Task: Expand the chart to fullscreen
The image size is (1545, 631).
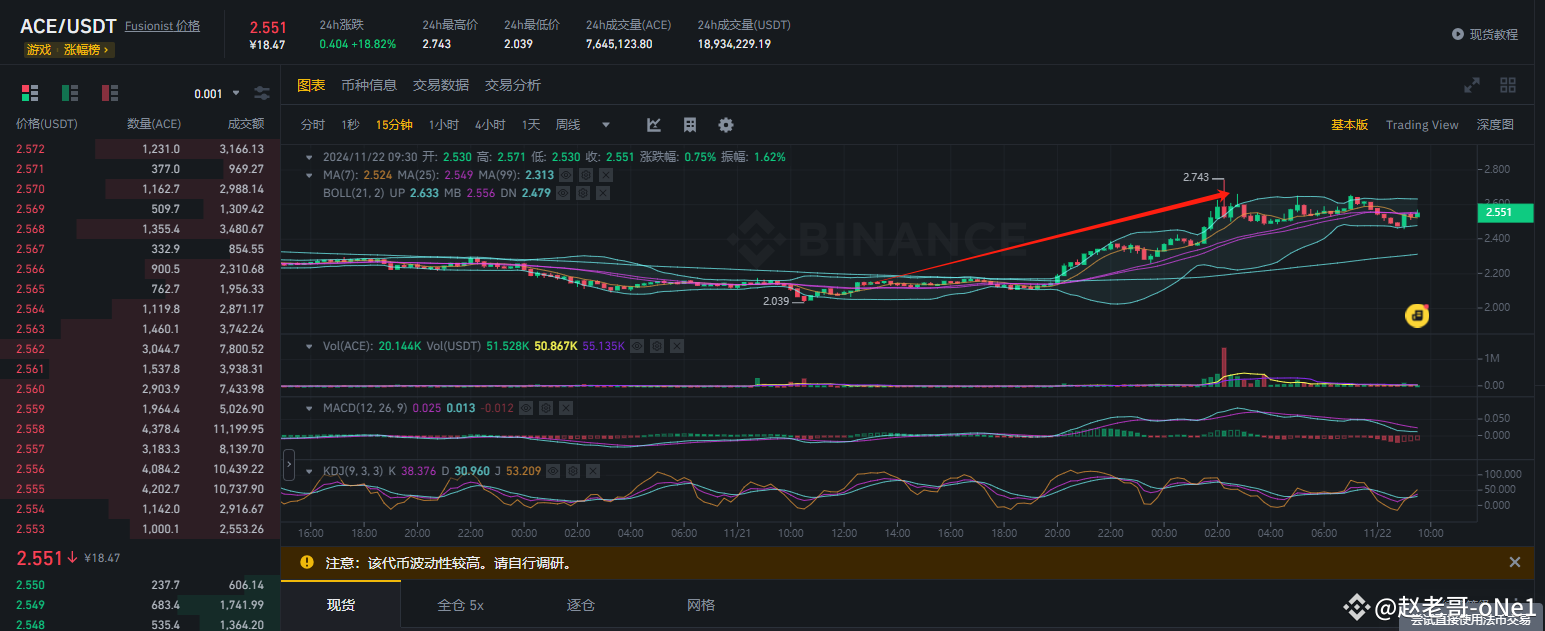Action: click(1472, 85)
